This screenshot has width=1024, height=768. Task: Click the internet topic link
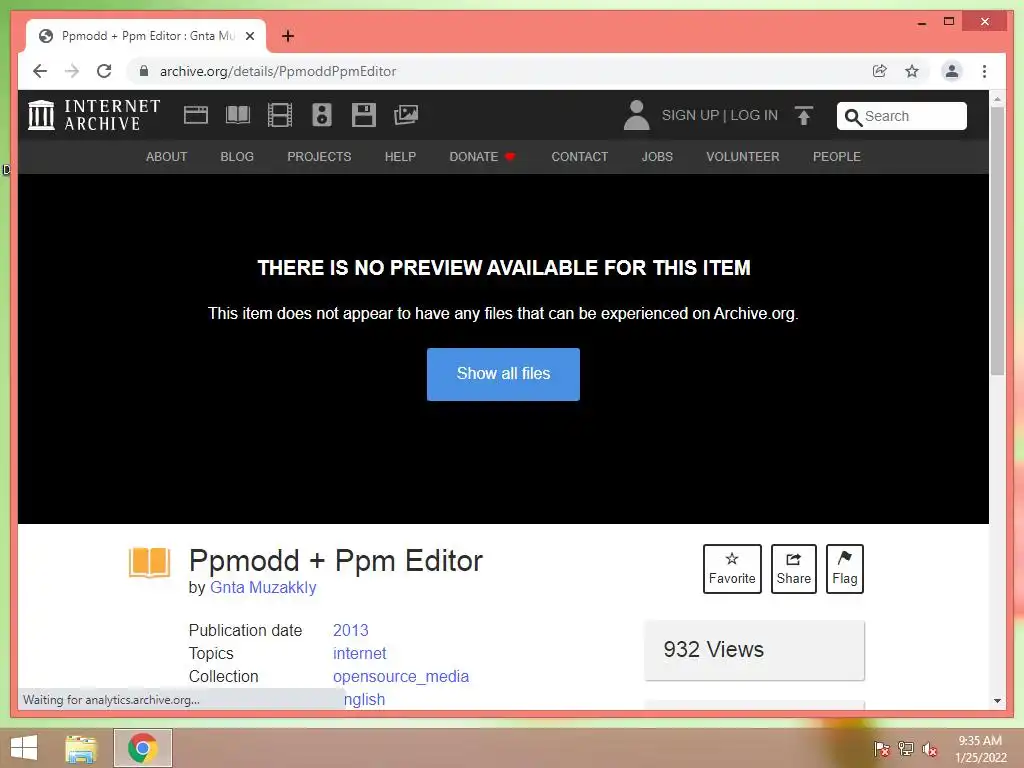(360, 653)
